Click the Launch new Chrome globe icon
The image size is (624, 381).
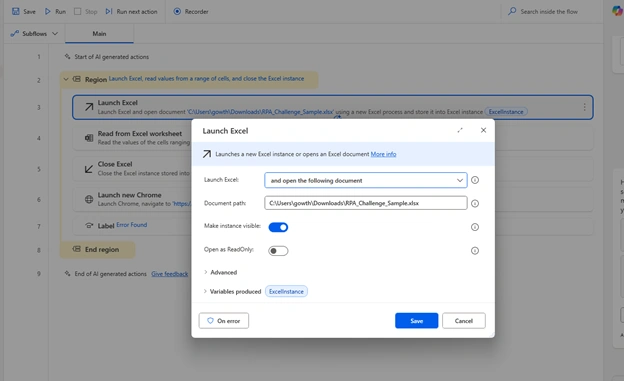coord(89,199)
